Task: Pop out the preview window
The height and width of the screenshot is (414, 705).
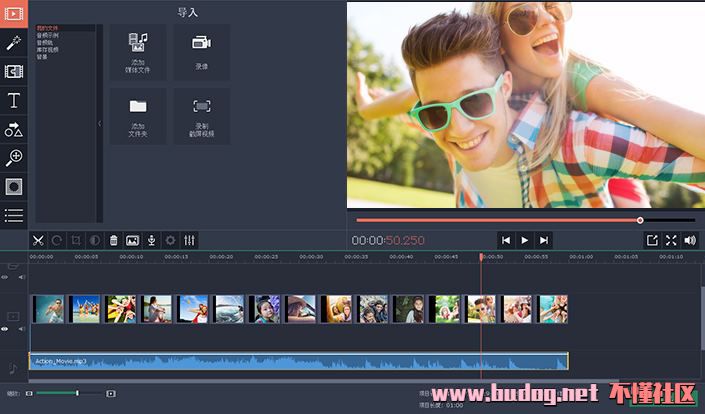Action: pos(652,240)
